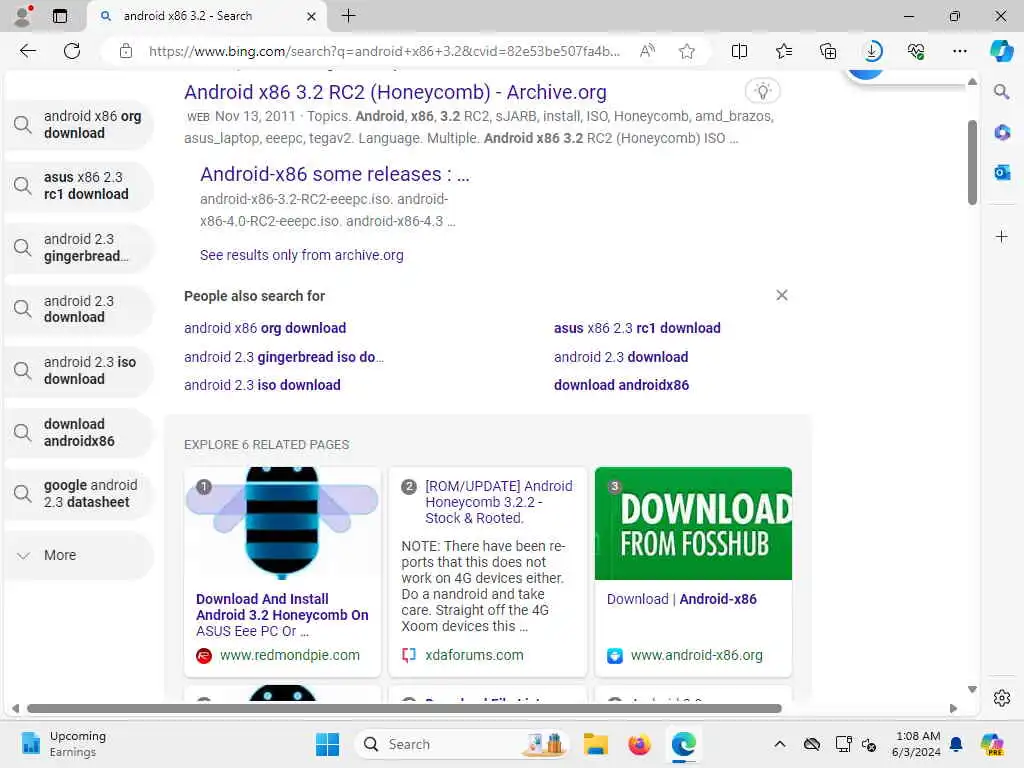This screenshot has width=1024, height=768.
Task: Click the lightbulb insight icon beside Archive.org result
Action: (x=762, y=91)
